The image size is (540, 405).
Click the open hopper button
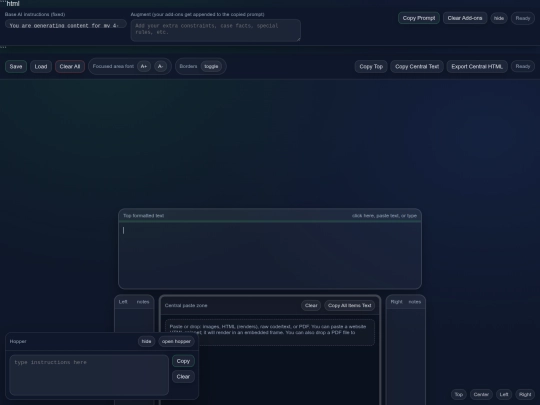point(176,341)
